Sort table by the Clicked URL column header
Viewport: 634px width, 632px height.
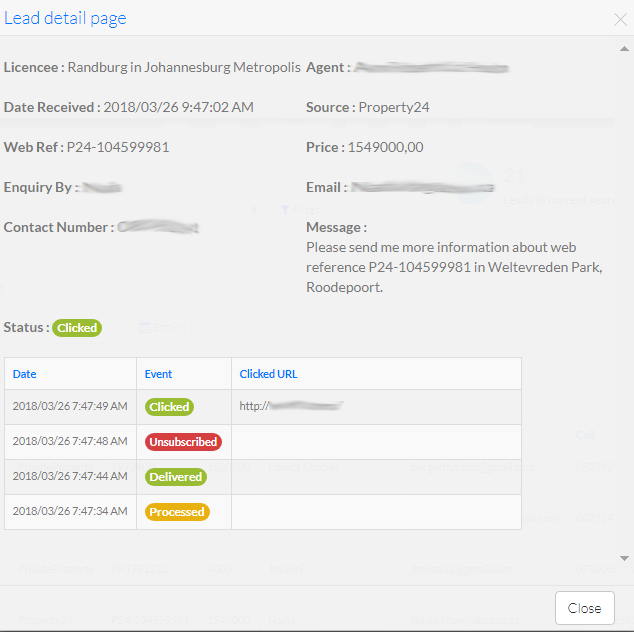[268, 374]
